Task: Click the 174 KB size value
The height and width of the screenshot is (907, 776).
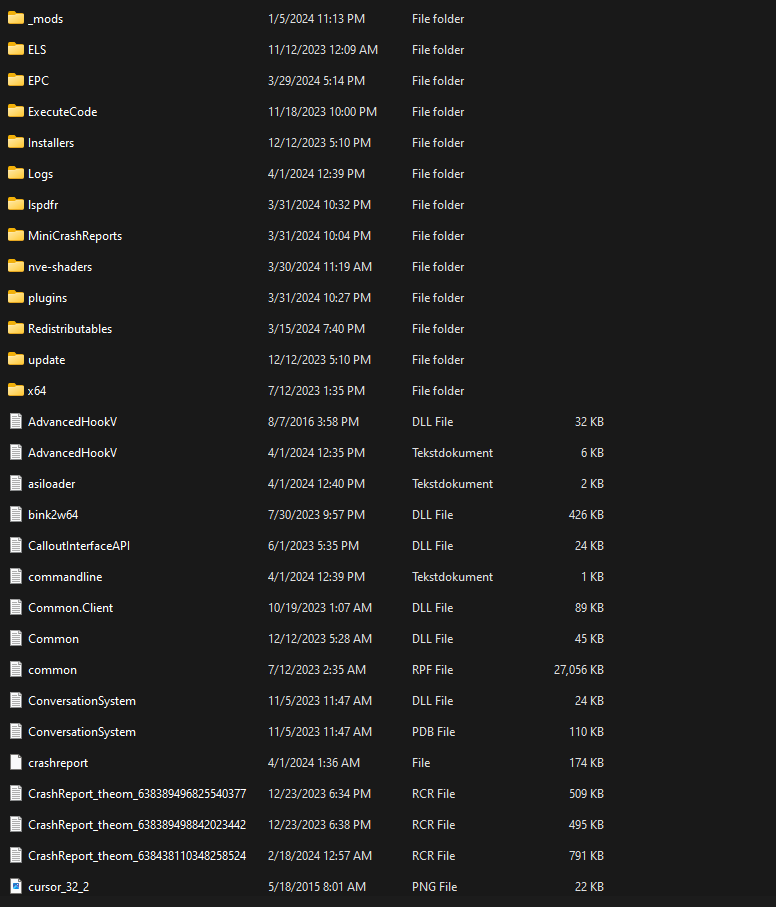Action: coord(586,763)
